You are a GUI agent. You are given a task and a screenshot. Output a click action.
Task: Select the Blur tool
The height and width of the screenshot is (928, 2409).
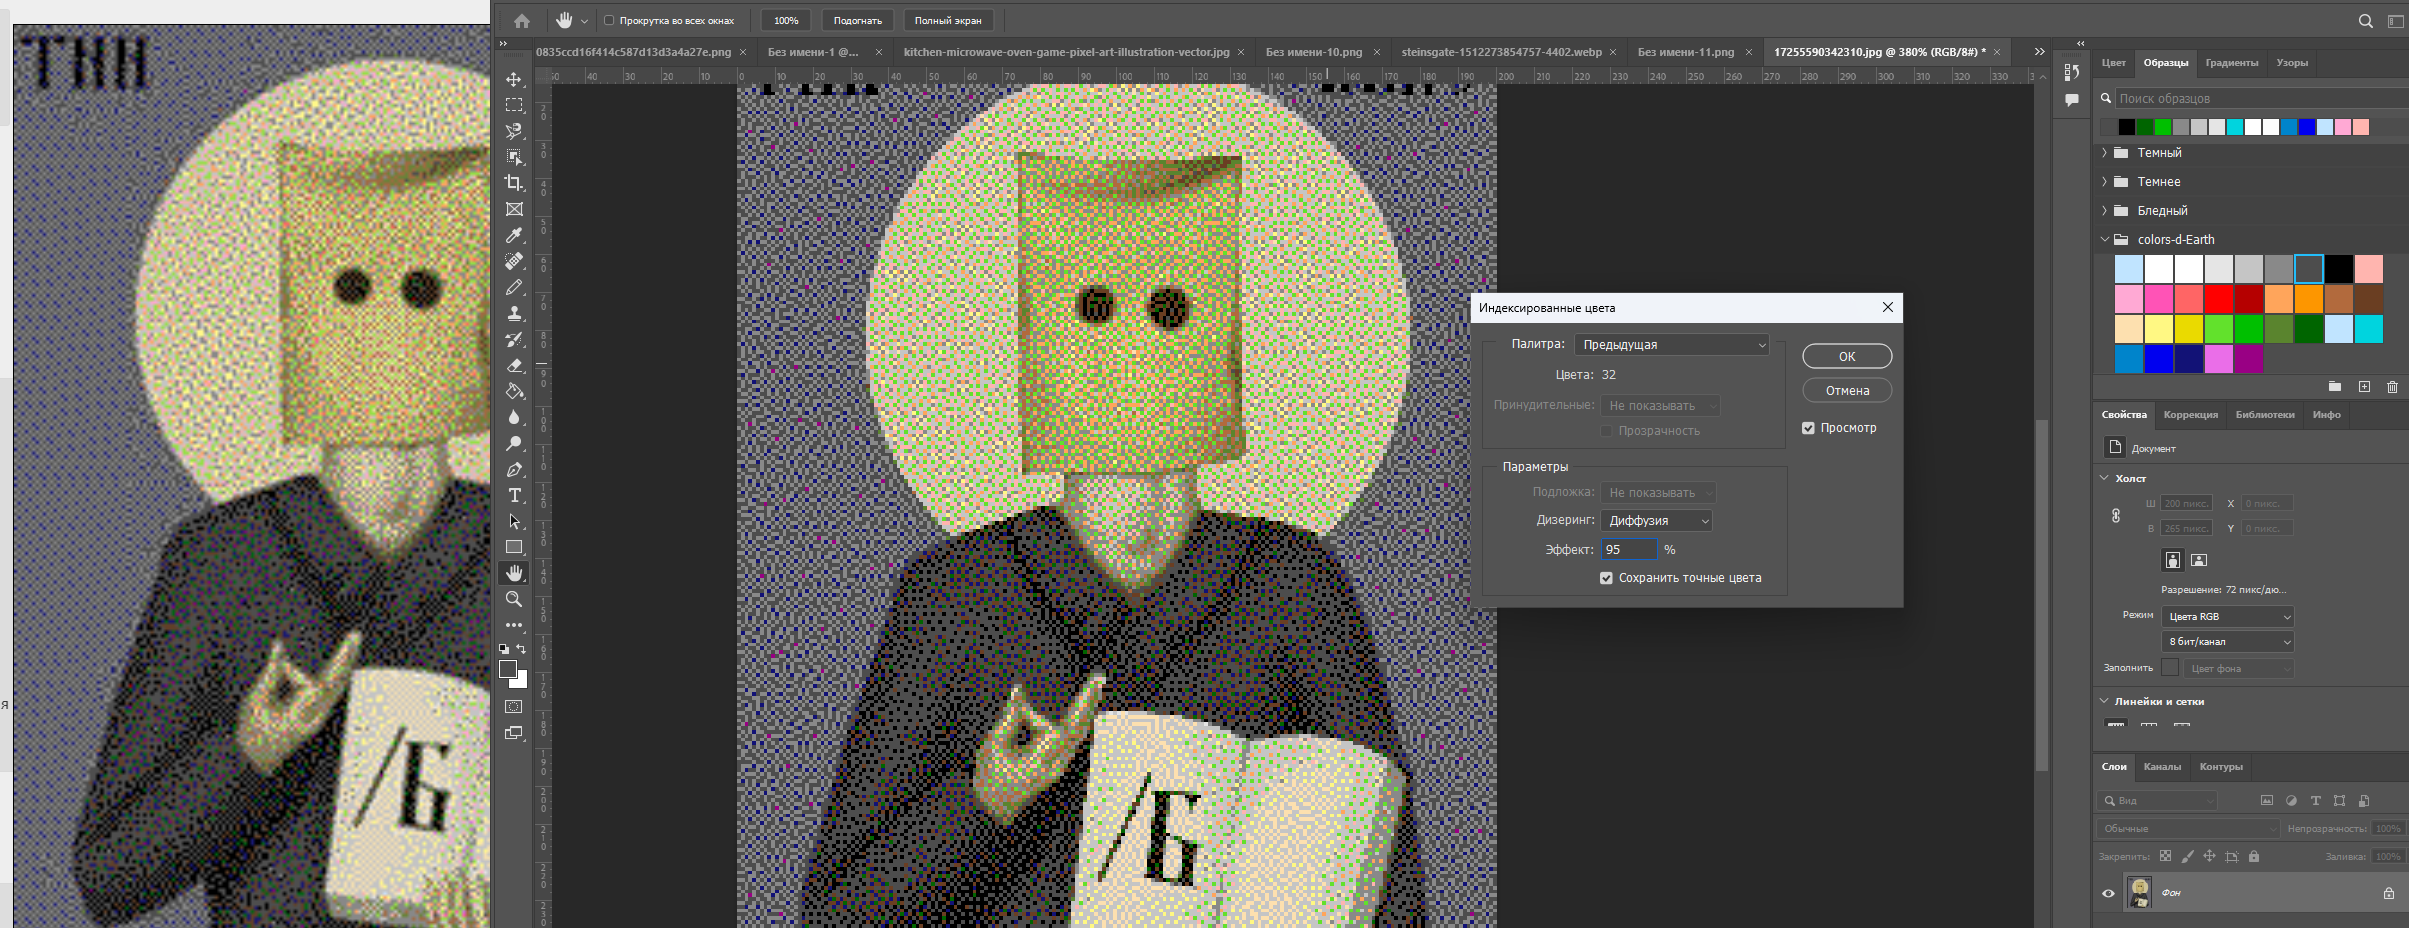click(x=514, y=417)
